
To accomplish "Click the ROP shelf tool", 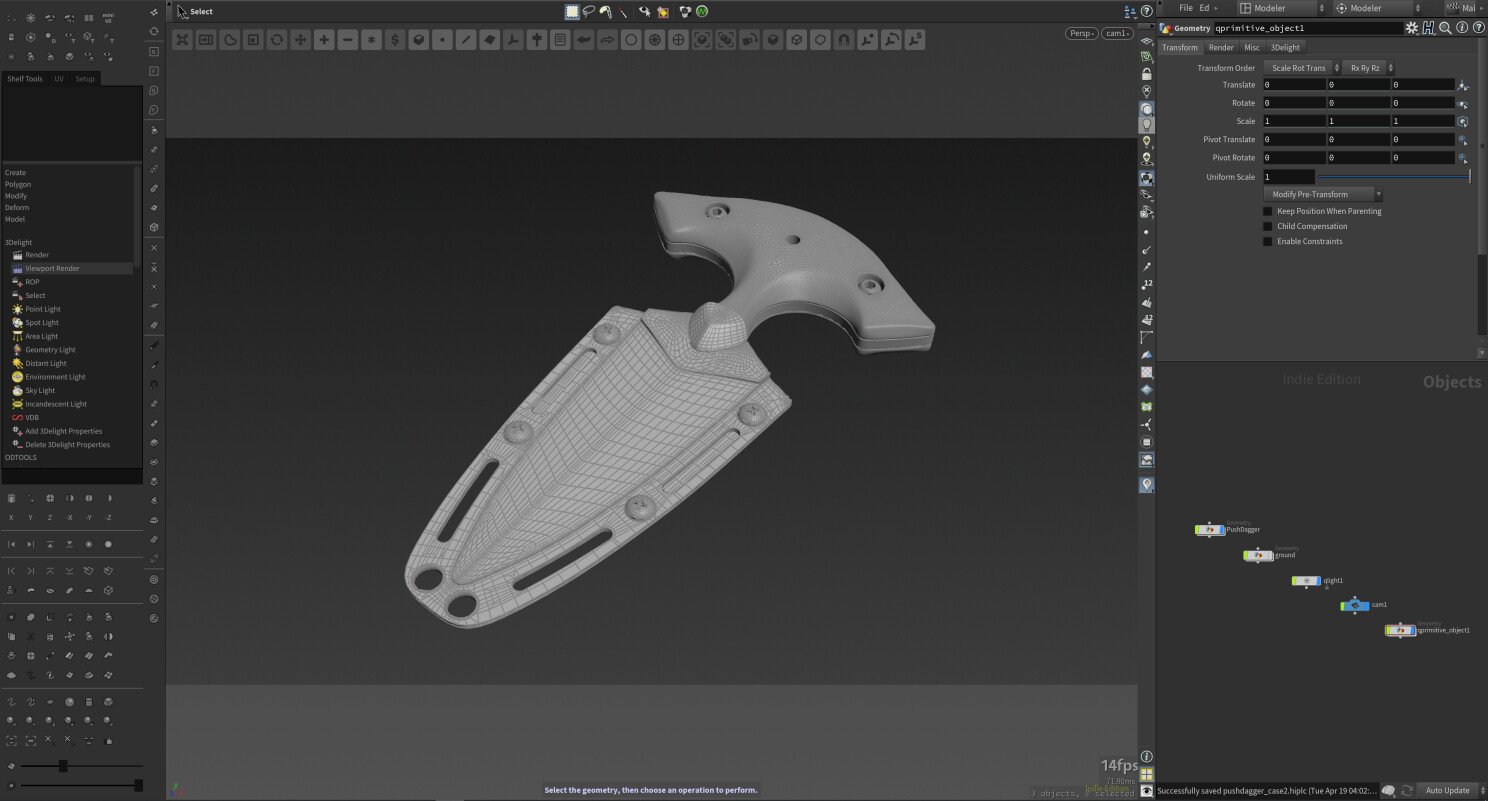I will click(x=26, y=282).
